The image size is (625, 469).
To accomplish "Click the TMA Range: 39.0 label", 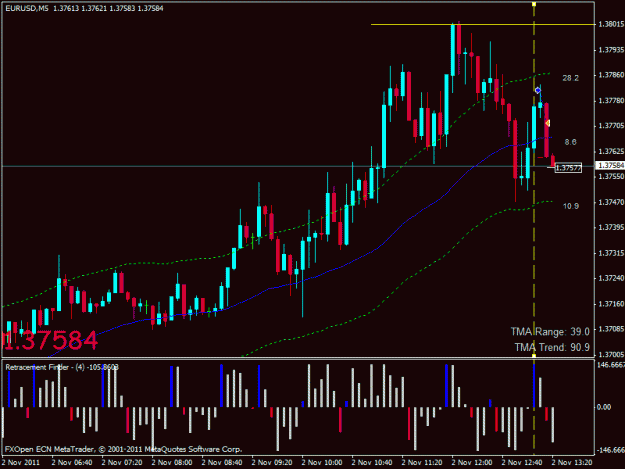I will 550,332.
